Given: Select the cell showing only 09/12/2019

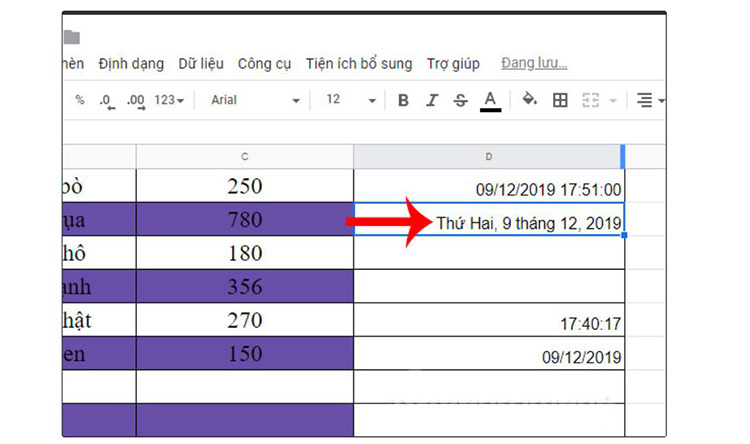Looking at the screenshot, I should click(489, 353).
